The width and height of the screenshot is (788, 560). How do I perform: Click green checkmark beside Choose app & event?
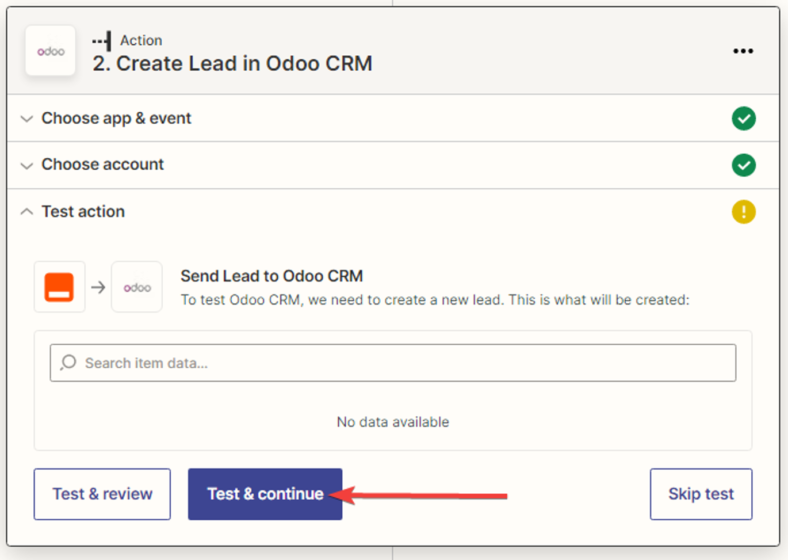click(743, 119)
